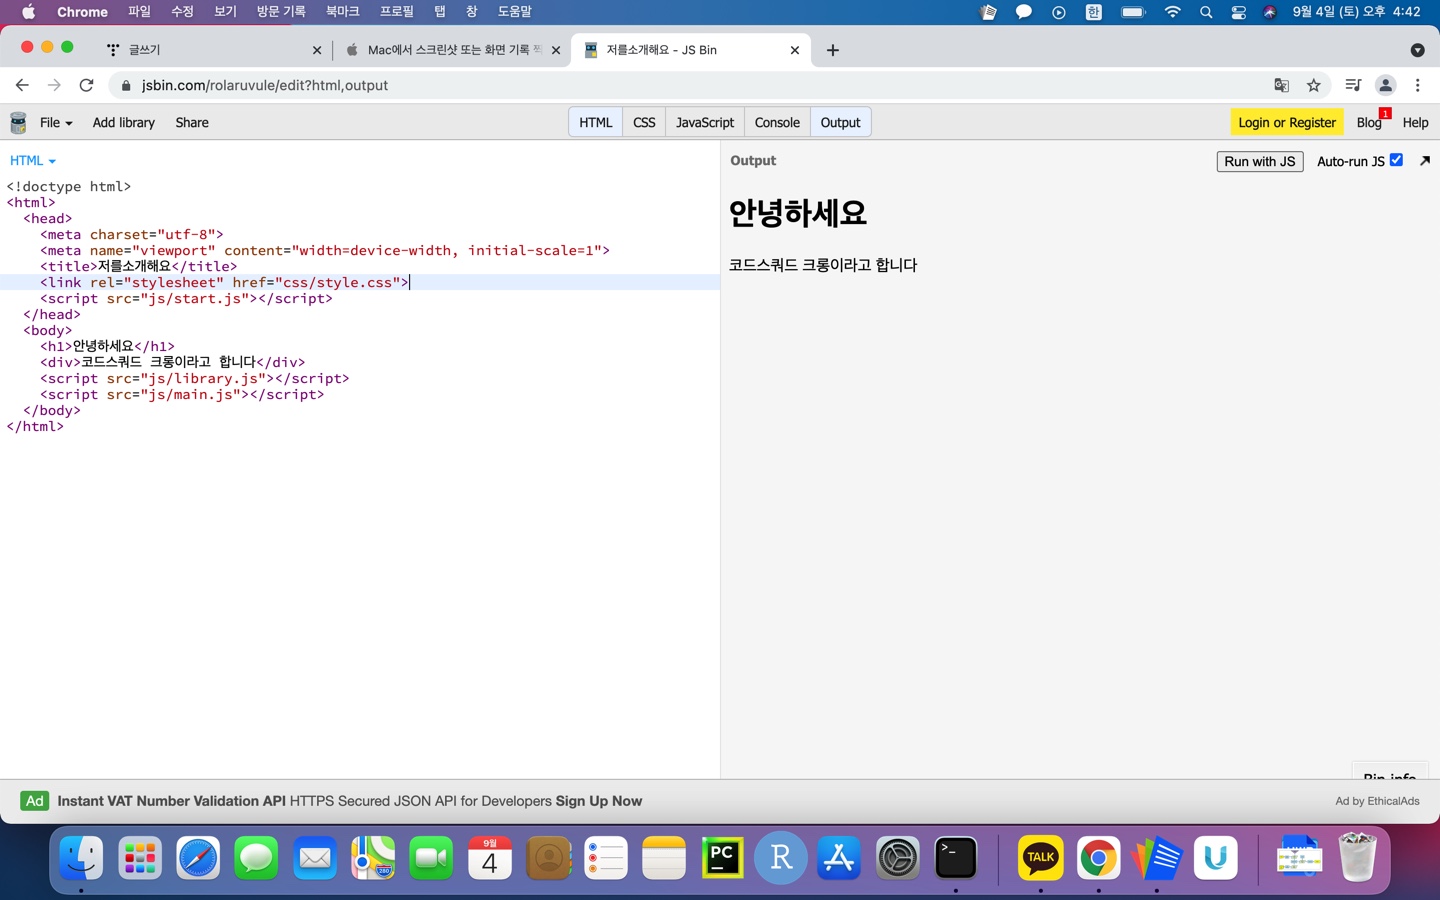
Task: Bookmark this page with the star icon
Action: tap(1314, 85)
